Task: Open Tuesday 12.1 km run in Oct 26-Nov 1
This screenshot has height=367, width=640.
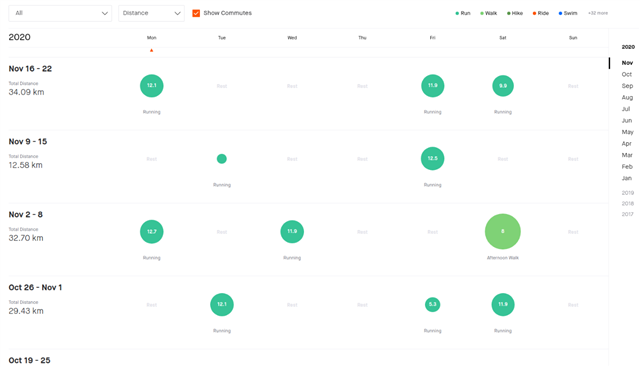Action: coord(222,305)
